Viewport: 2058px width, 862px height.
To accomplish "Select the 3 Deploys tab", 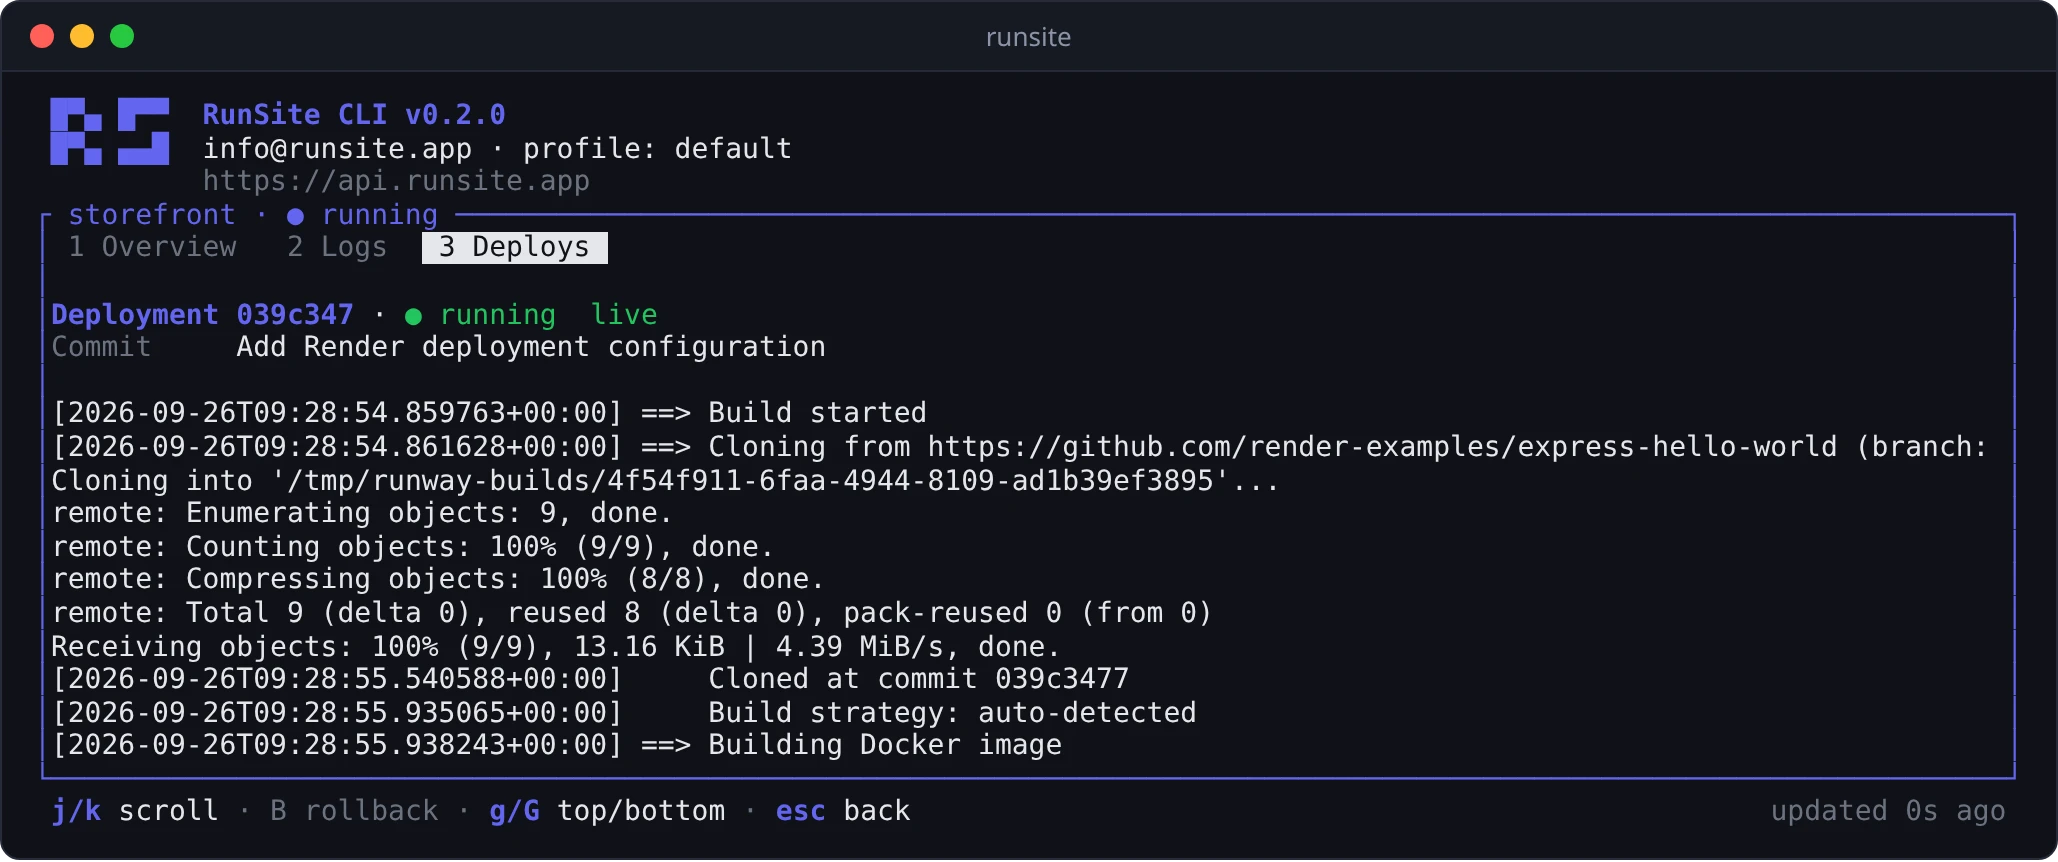I will (x=514, y=247).
